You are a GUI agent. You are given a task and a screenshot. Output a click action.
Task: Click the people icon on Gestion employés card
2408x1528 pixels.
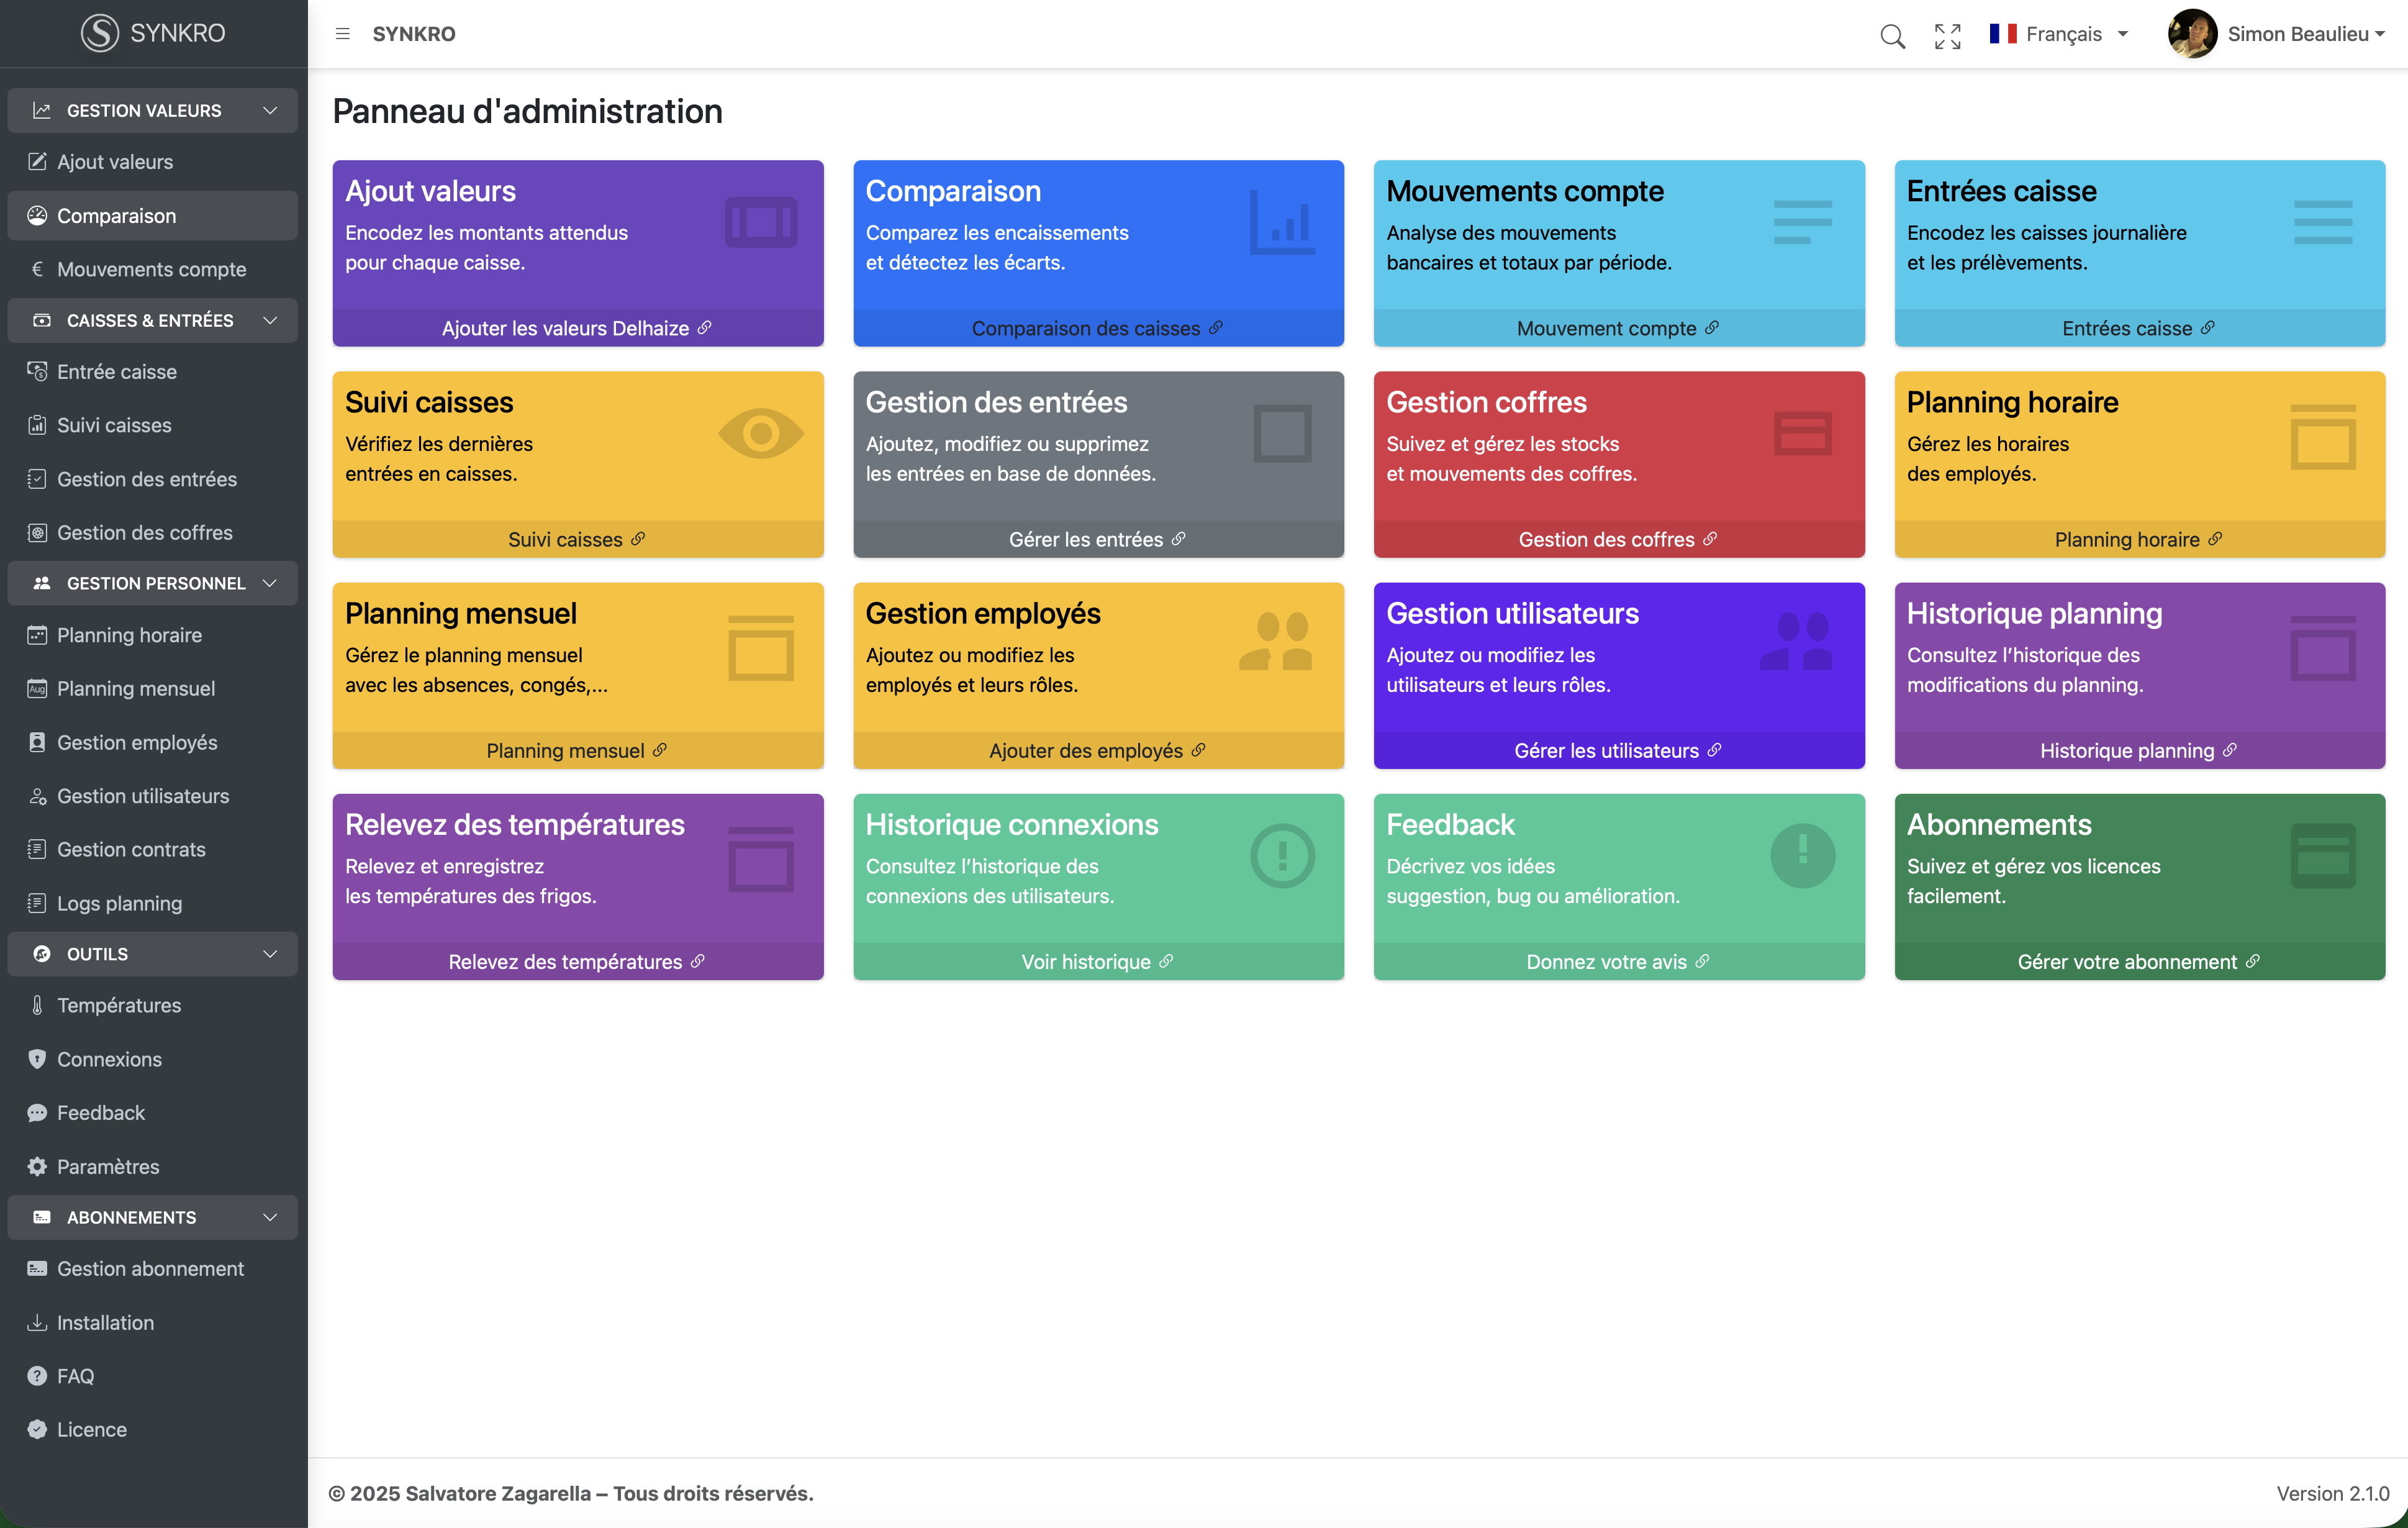click(x=1275, y=642)
